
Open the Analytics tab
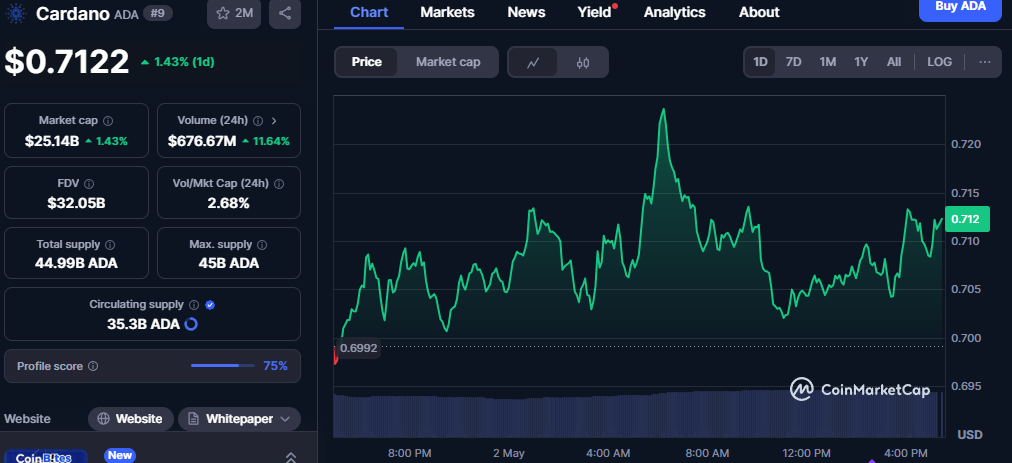pos(674,12)
